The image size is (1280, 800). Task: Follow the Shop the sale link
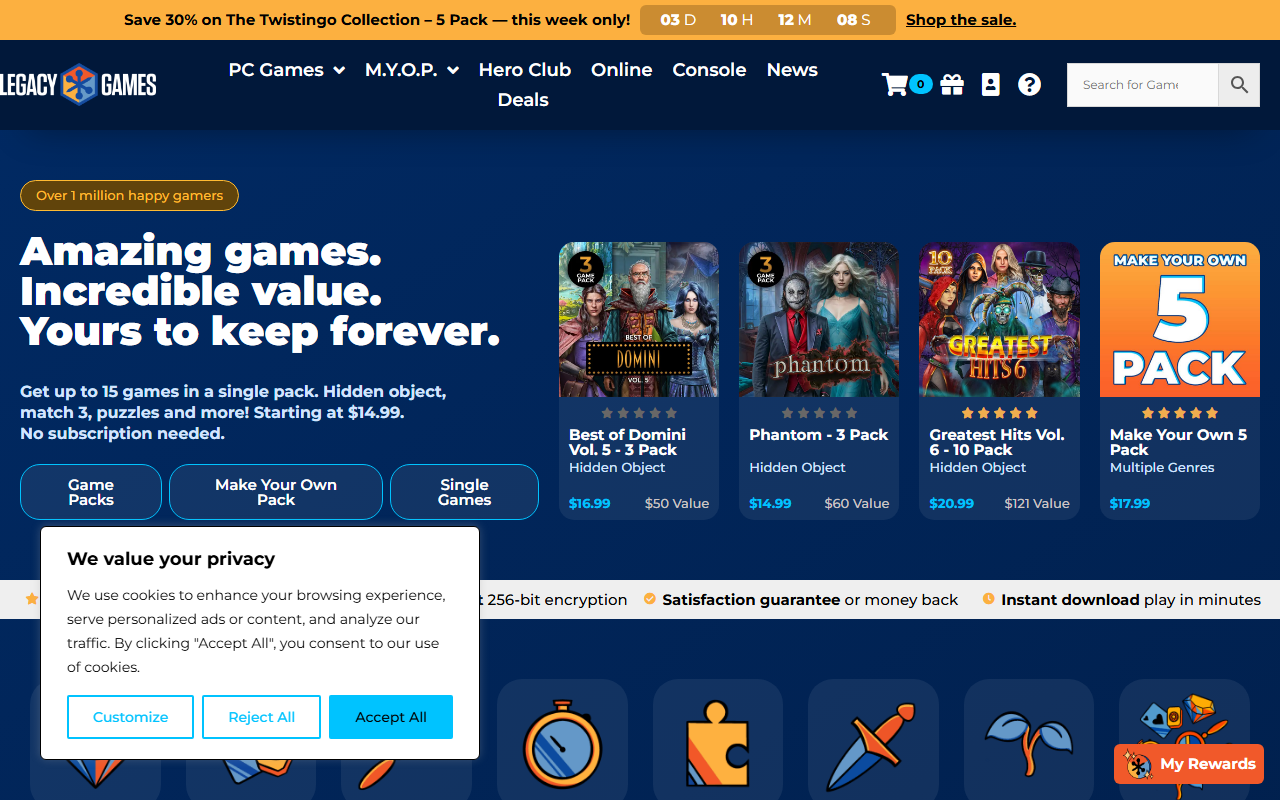tap(961, 20)
